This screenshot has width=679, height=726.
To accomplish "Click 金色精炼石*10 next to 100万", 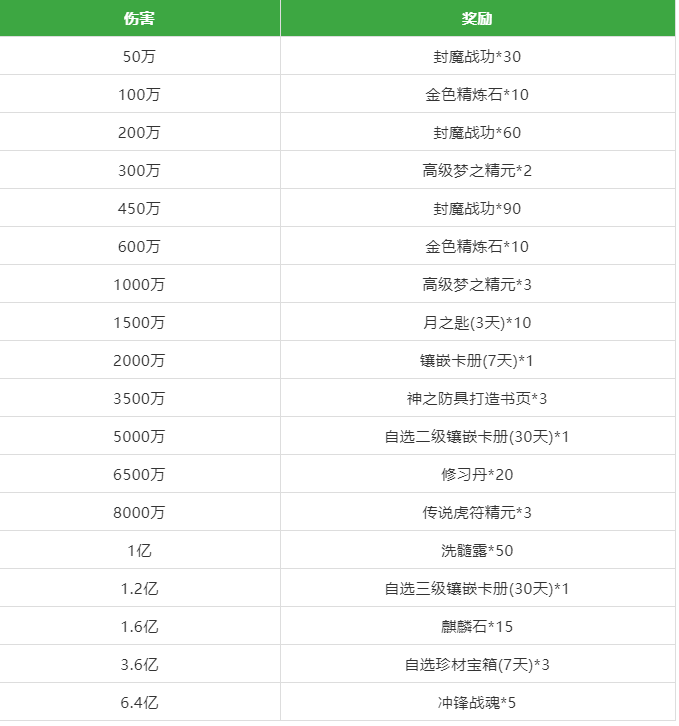I will point(478,94).
